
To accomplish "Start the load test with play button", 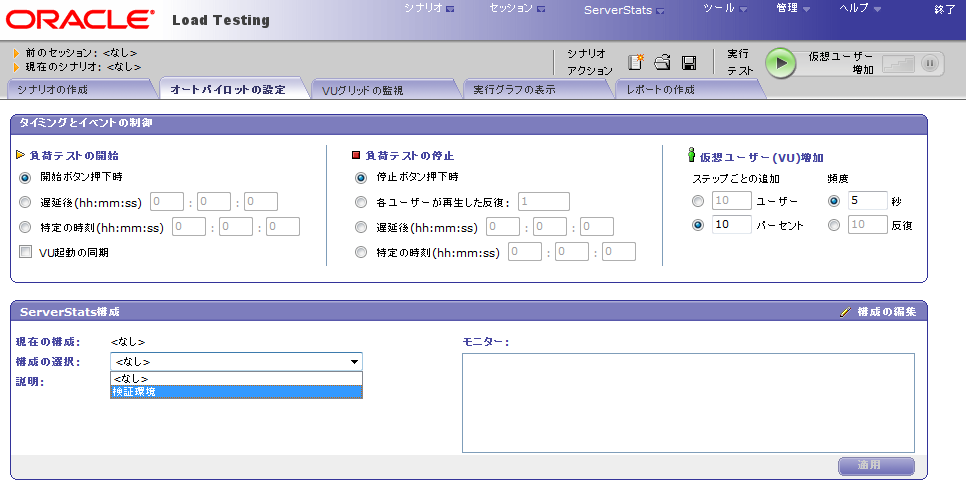I will pyautogui.click(x=781, y=63).
